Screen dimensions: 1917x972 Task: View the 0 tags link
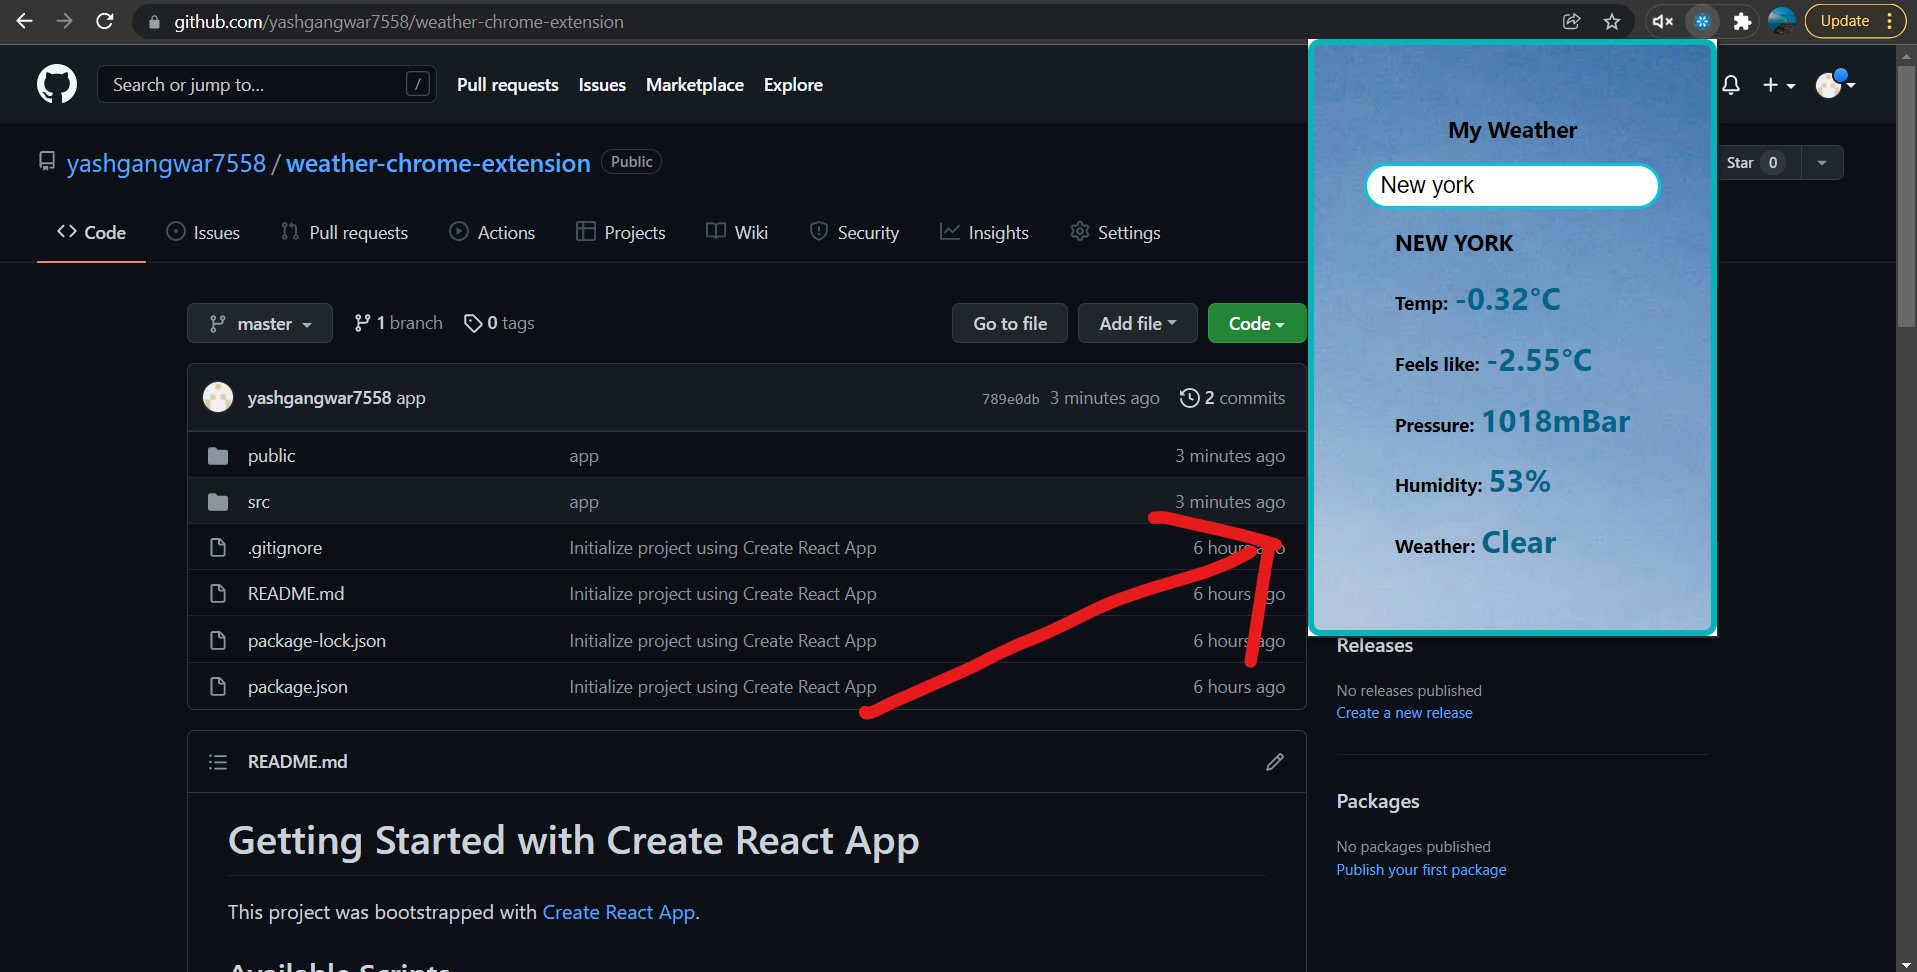[499, 323]
